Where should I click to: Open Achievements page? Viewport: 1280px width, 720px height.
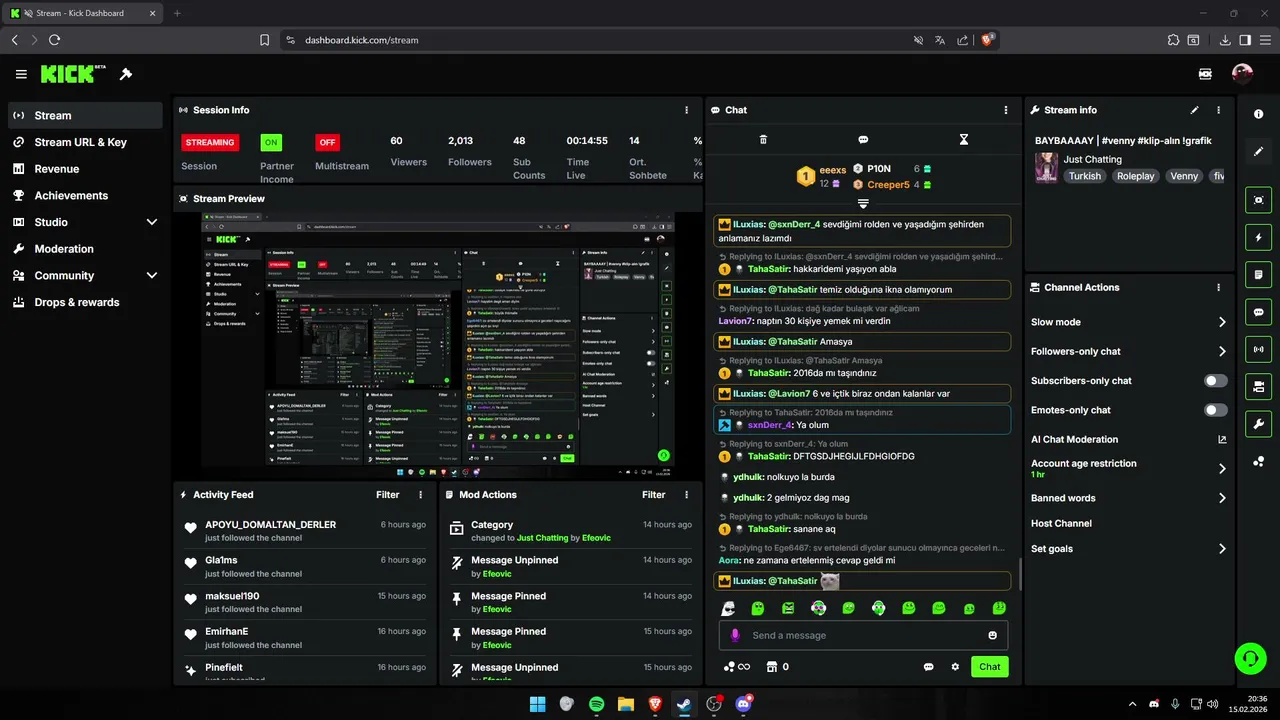[x=85, y=195]
